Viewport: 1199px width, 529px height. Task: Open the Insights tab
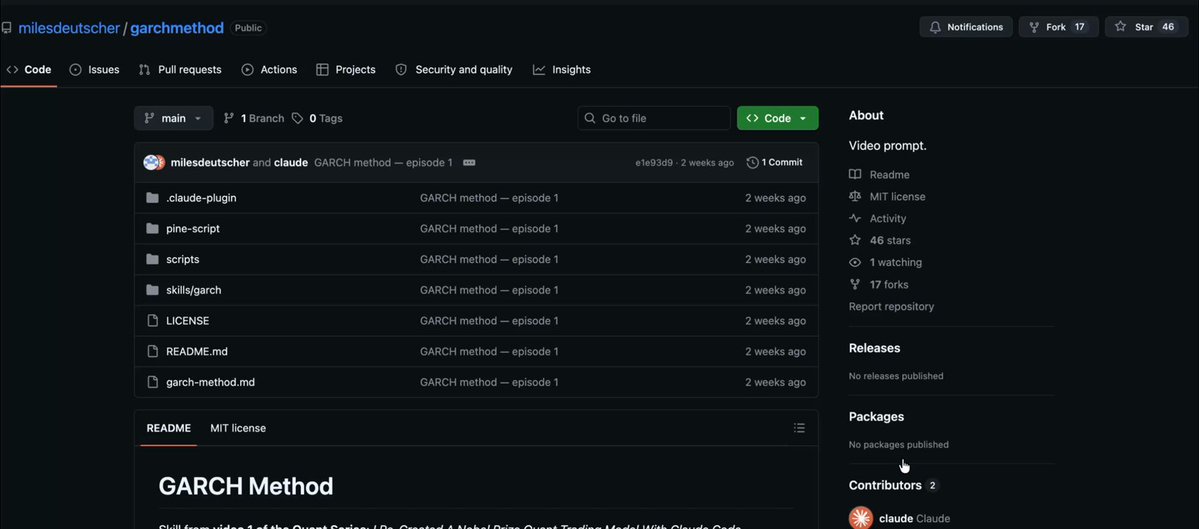pos(562,70)
